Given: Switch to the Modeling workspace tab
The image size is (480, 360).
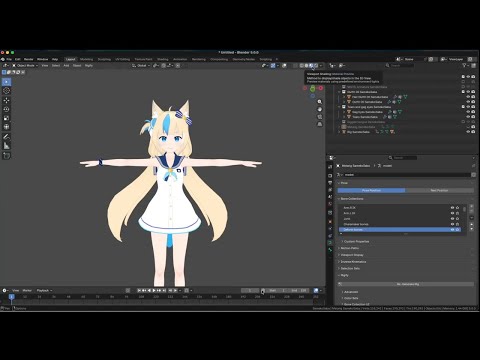Looking at the screenshot, I should pyautogui.click(x=86, y=59).
